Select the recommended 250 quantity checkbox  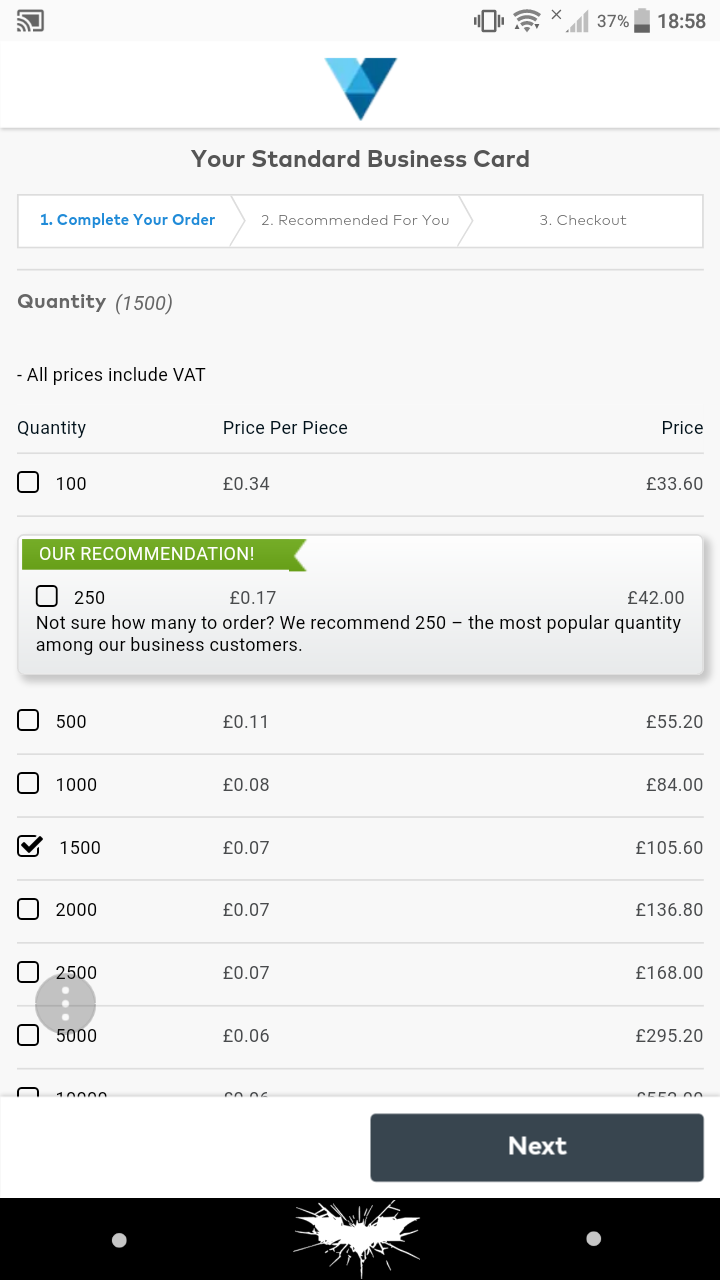(x=47, y=596)
